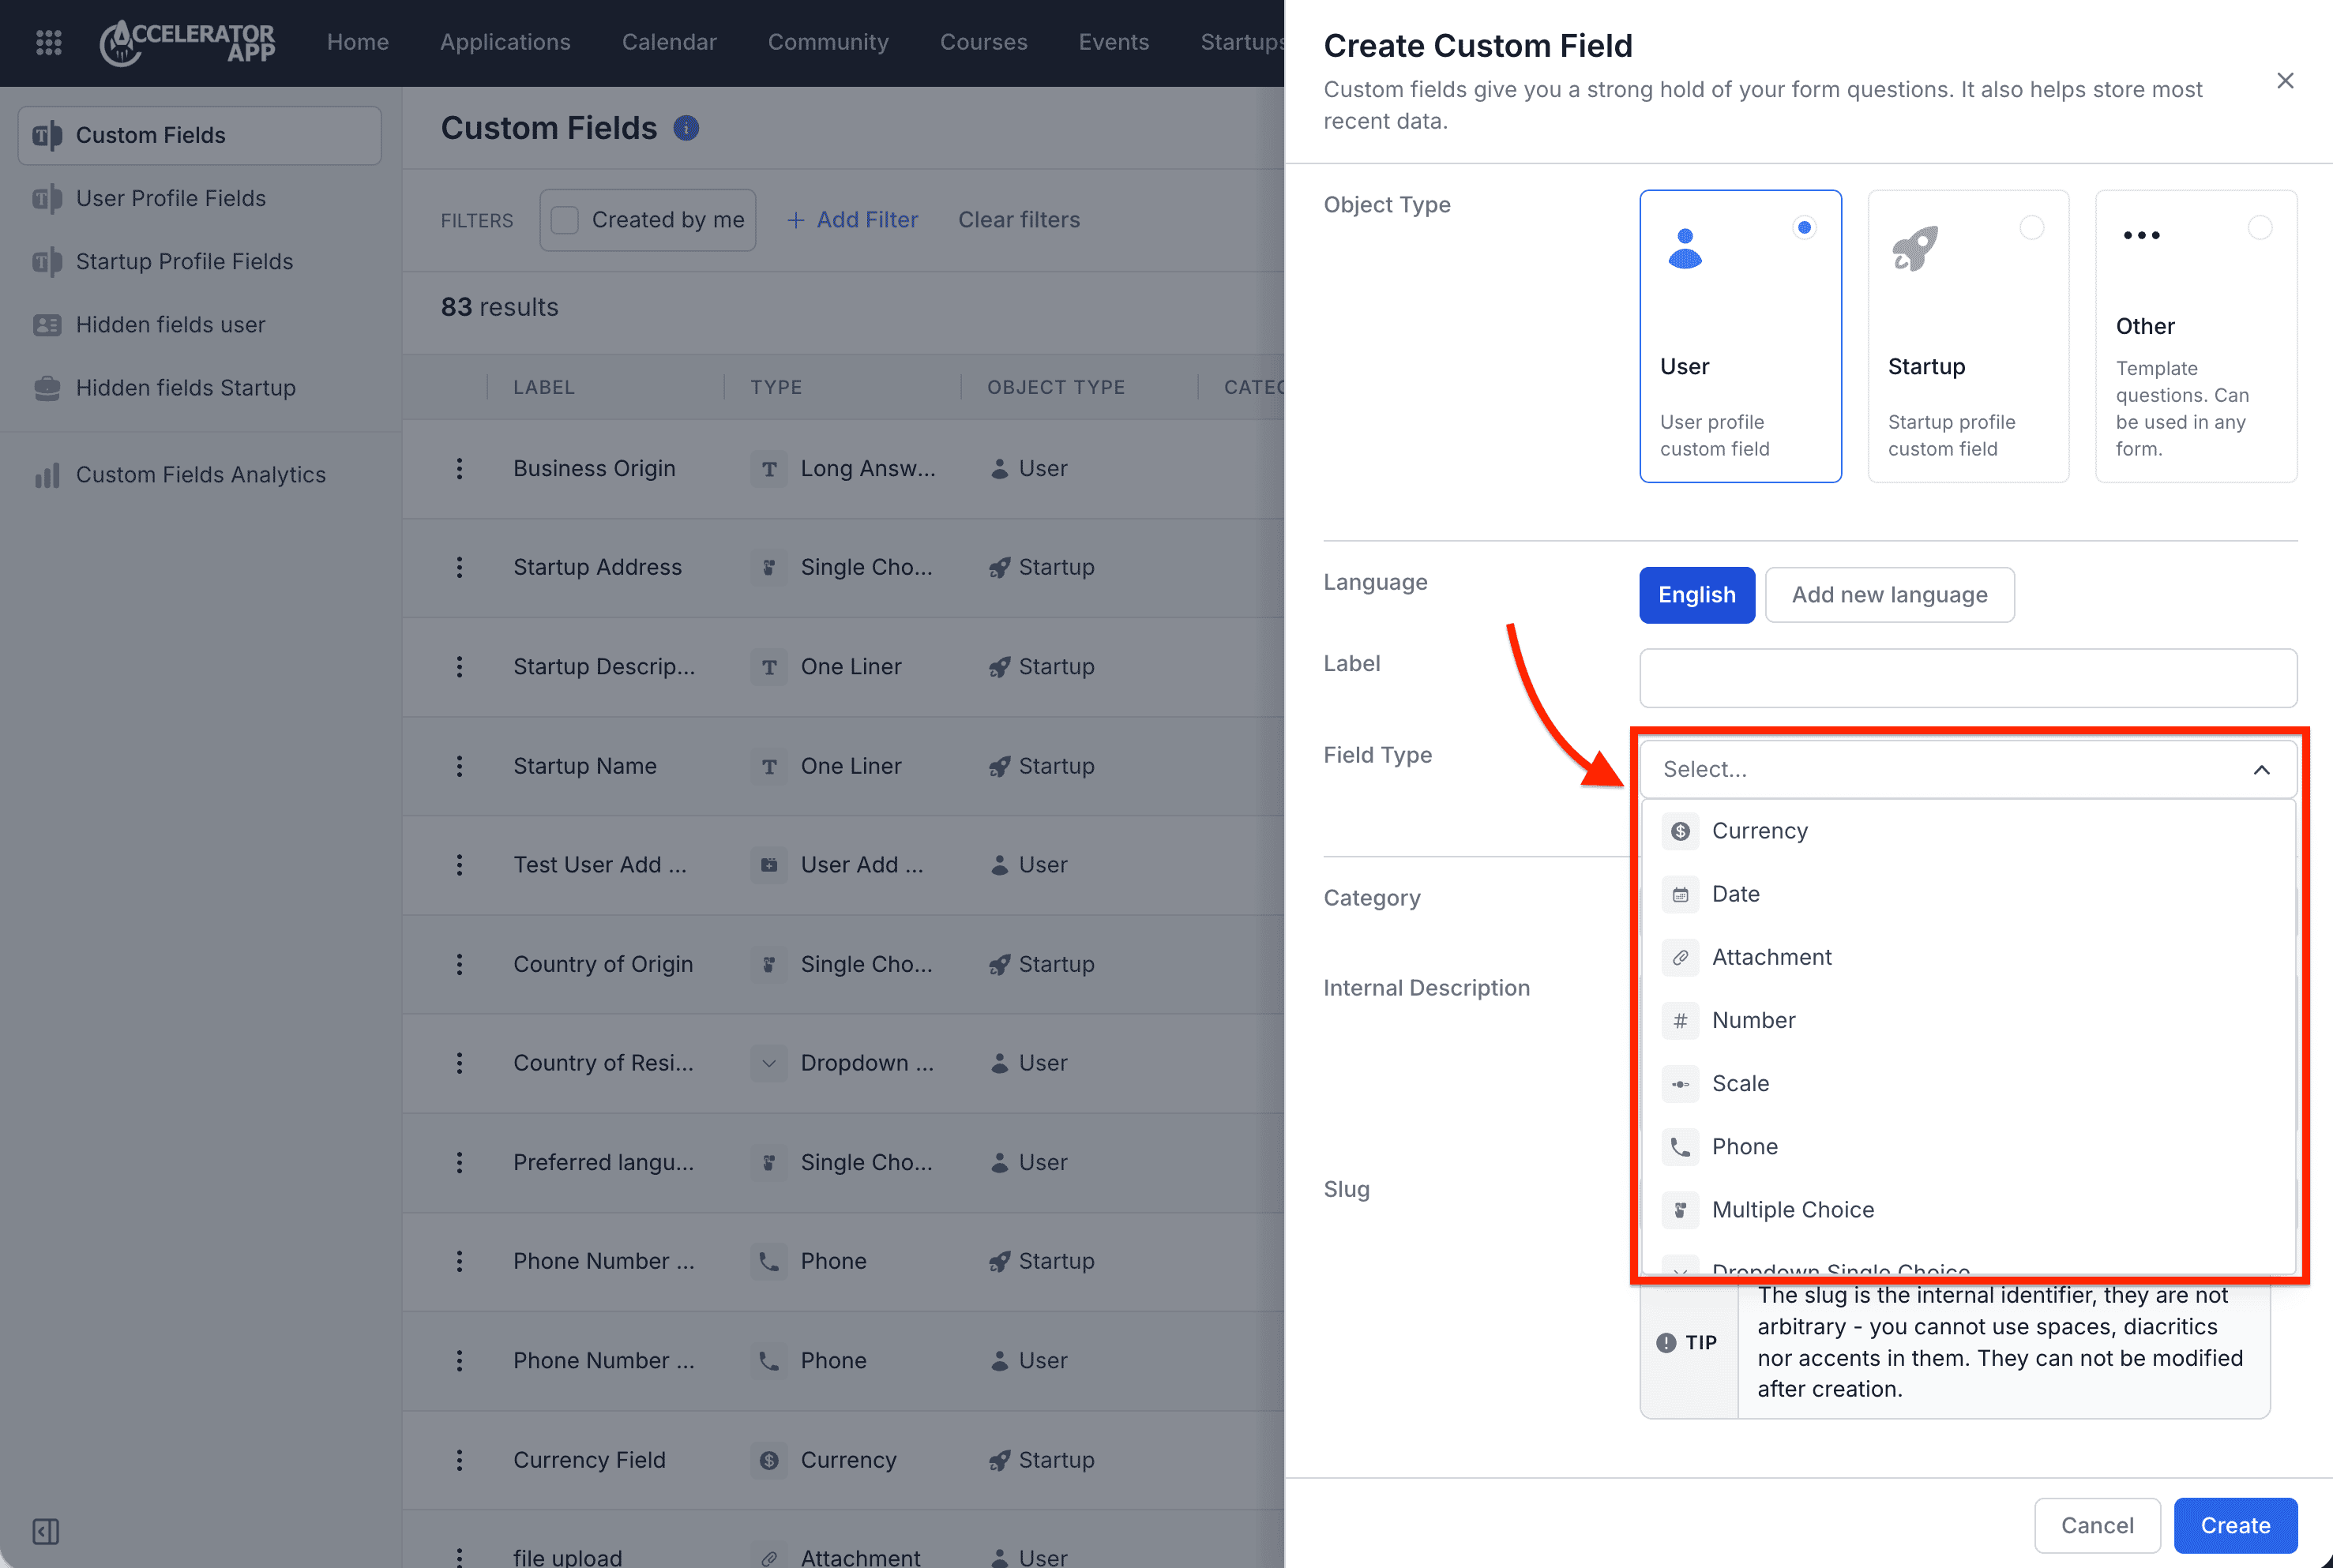
Task: Select the Other object type radio
Action: pos(2259,227)
